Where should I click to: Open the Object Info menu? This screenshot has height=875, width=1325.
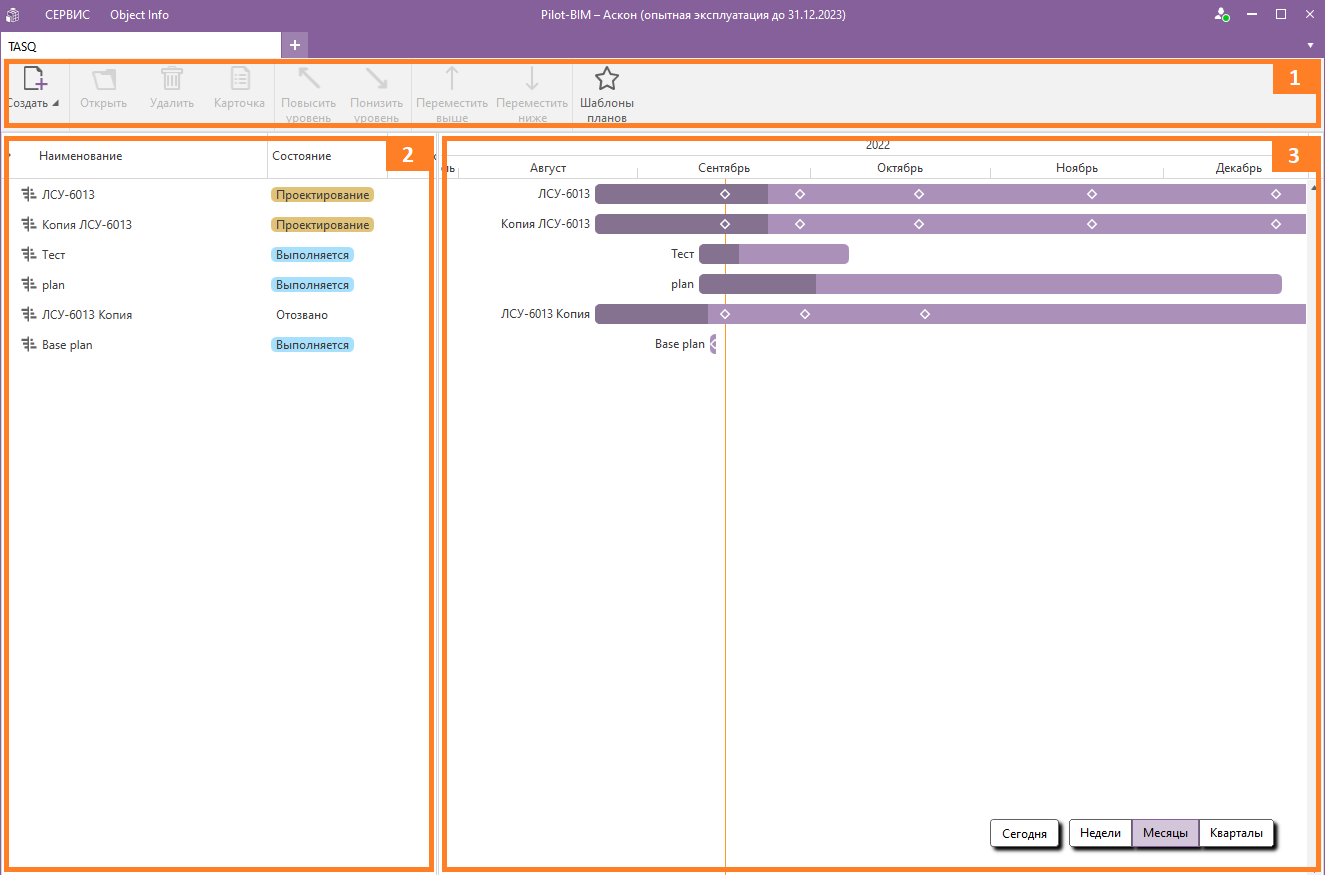point(139,15)
